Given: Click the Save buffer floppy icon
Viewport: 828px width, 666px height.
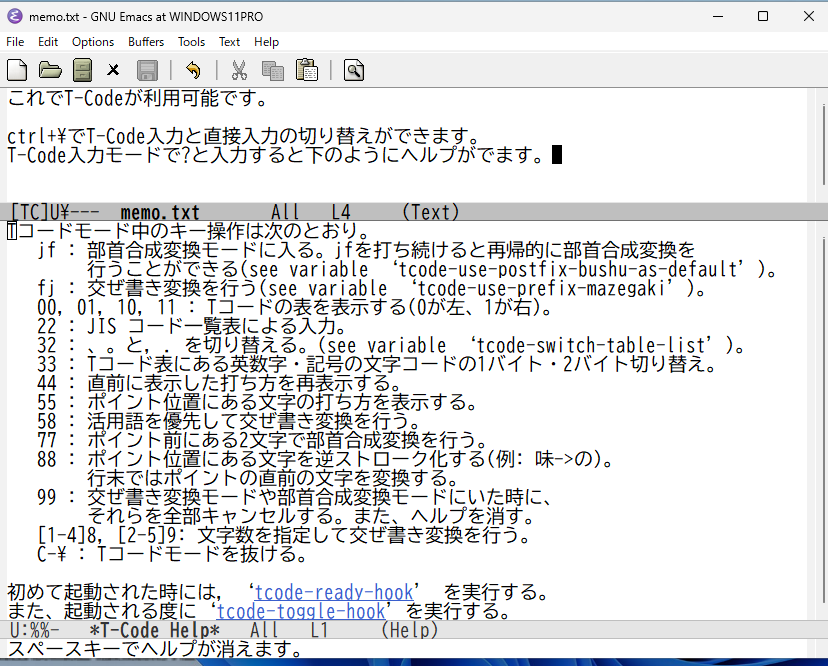Looking at the screenshot, I should tap(147, 70).
